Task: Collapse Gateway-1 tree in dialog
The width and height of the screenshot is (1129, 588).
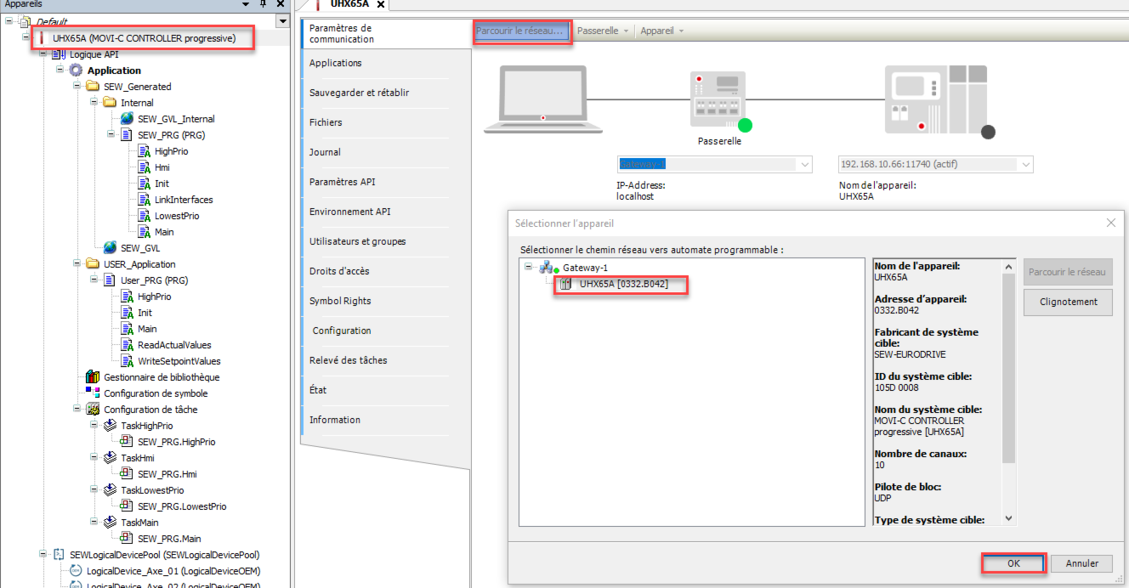Action: point(529,268)
